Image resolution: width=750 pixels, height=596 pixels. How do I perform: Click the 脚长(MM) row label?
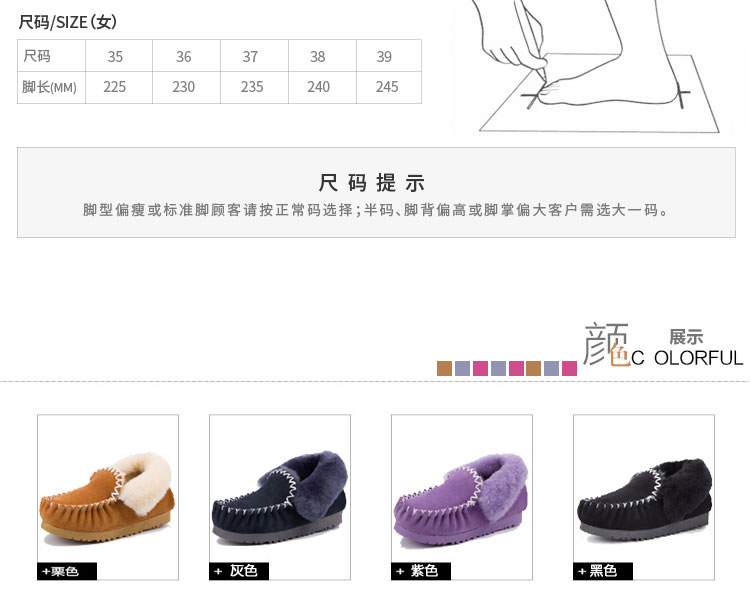click(x=51, y=88)
